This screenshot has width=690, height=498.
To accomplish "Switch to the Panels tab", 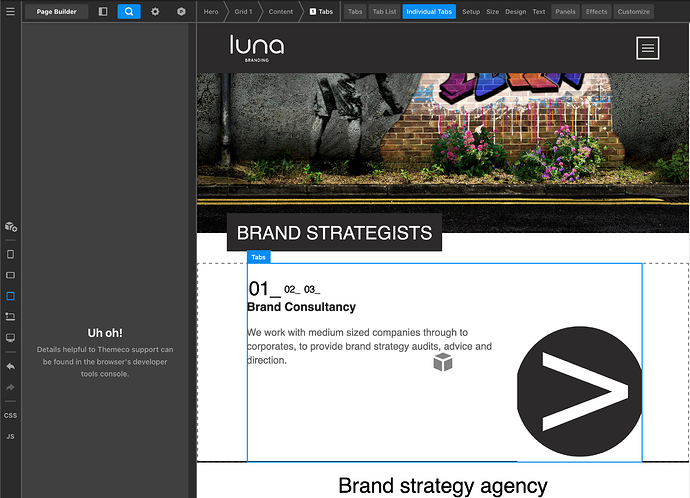I will (x=565, y=12).
